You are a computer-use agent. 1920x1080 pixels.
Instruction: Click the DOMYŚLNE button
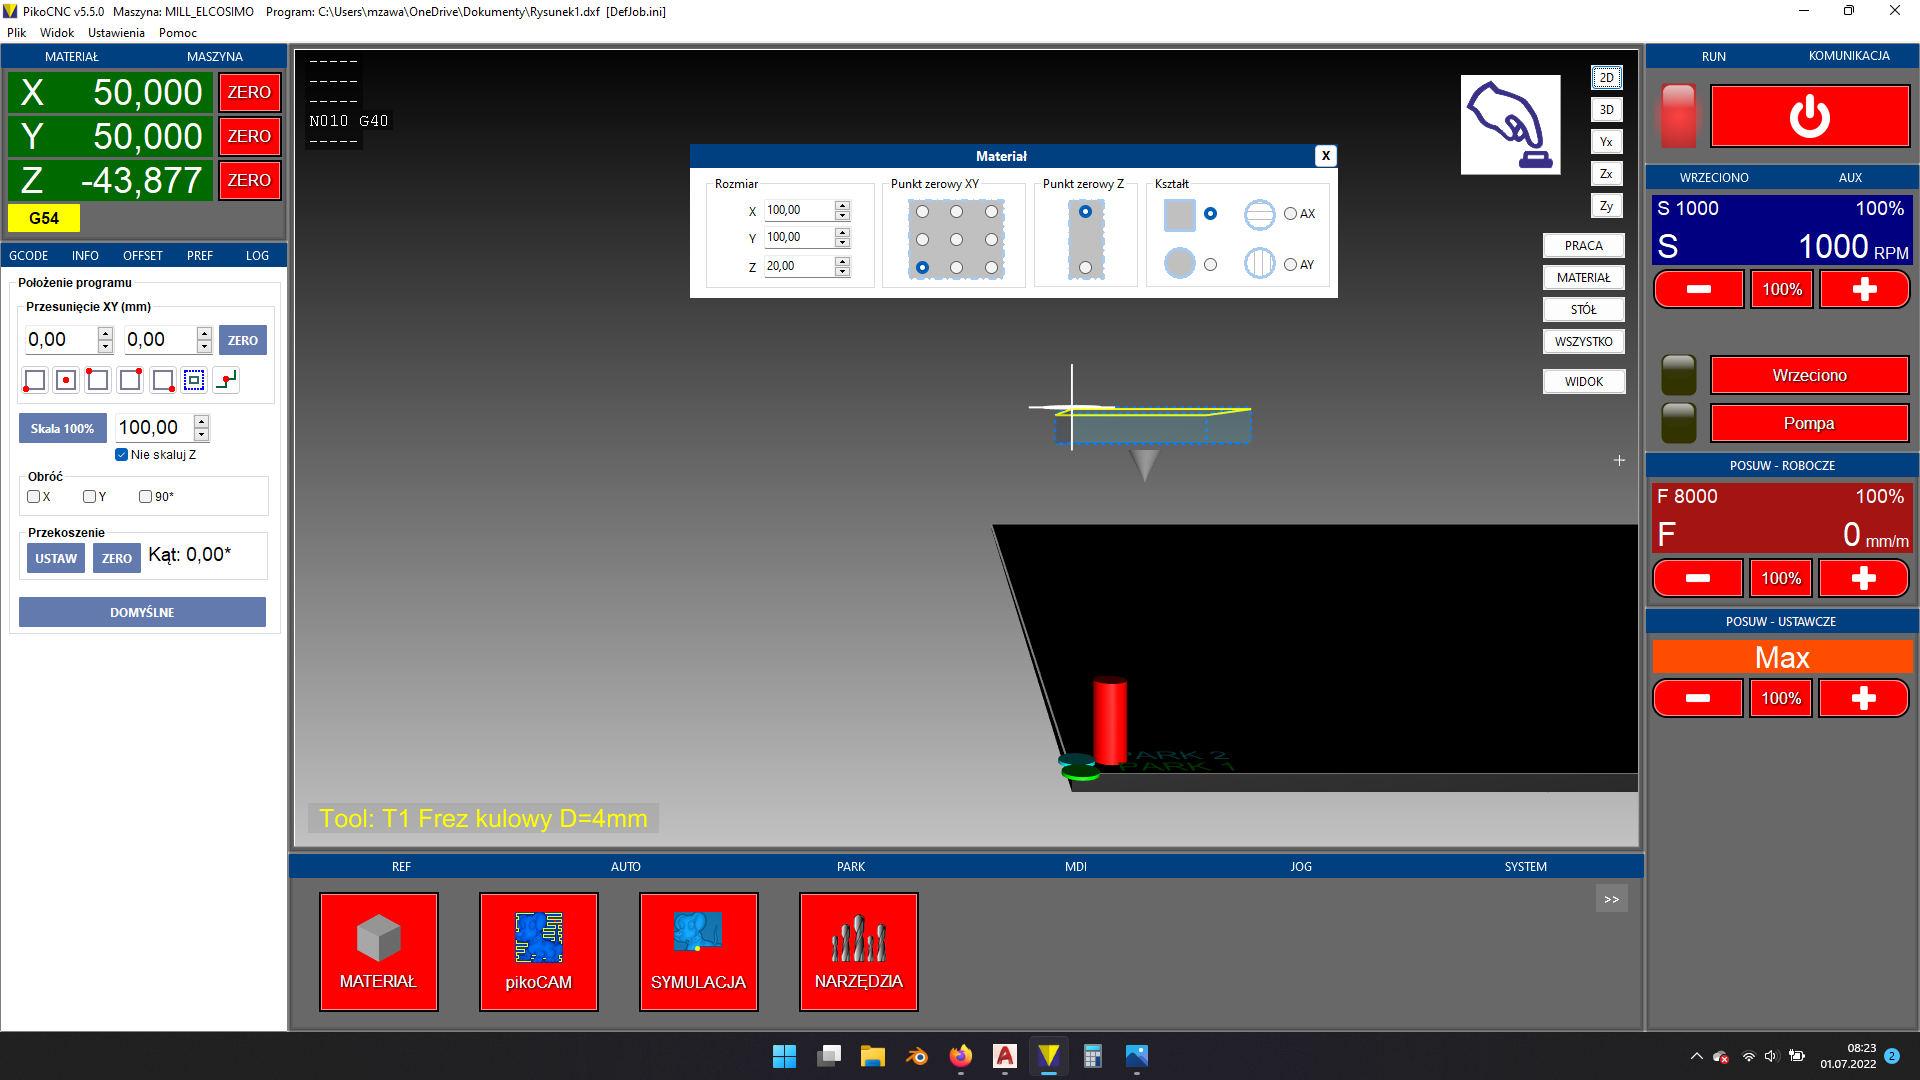pos(142,612)
